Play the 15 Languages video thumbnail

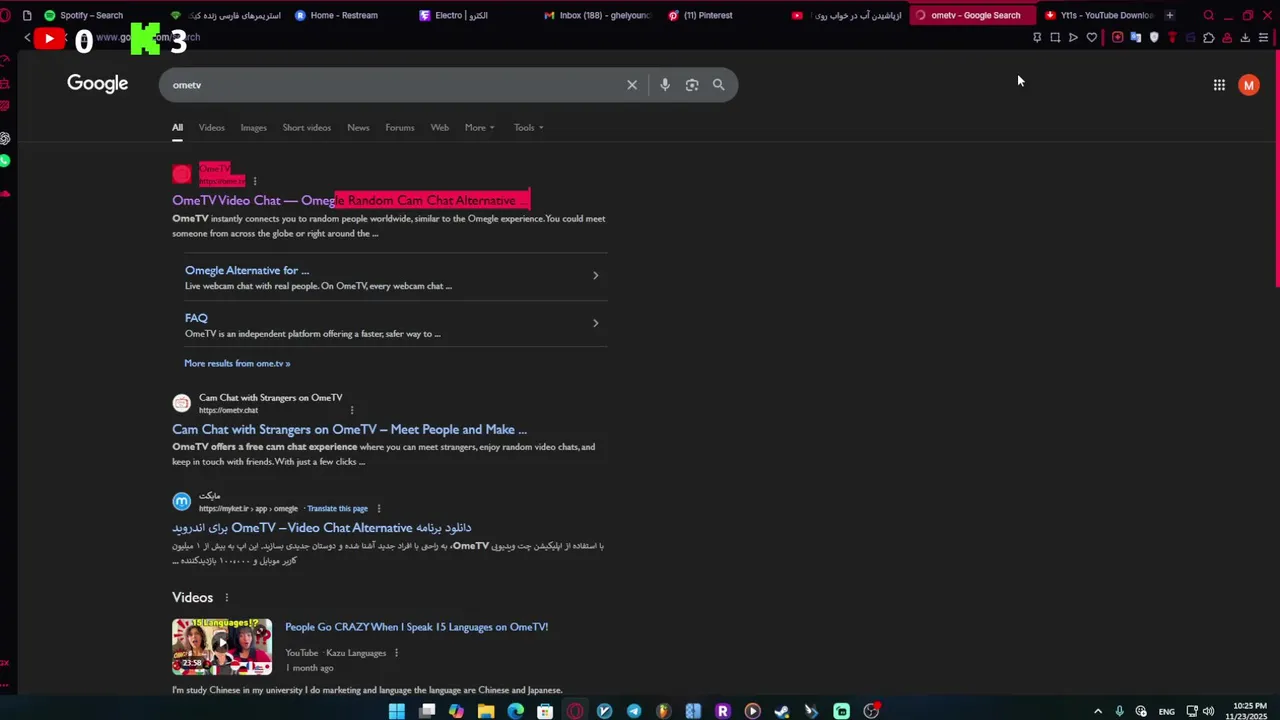(221, 646)
